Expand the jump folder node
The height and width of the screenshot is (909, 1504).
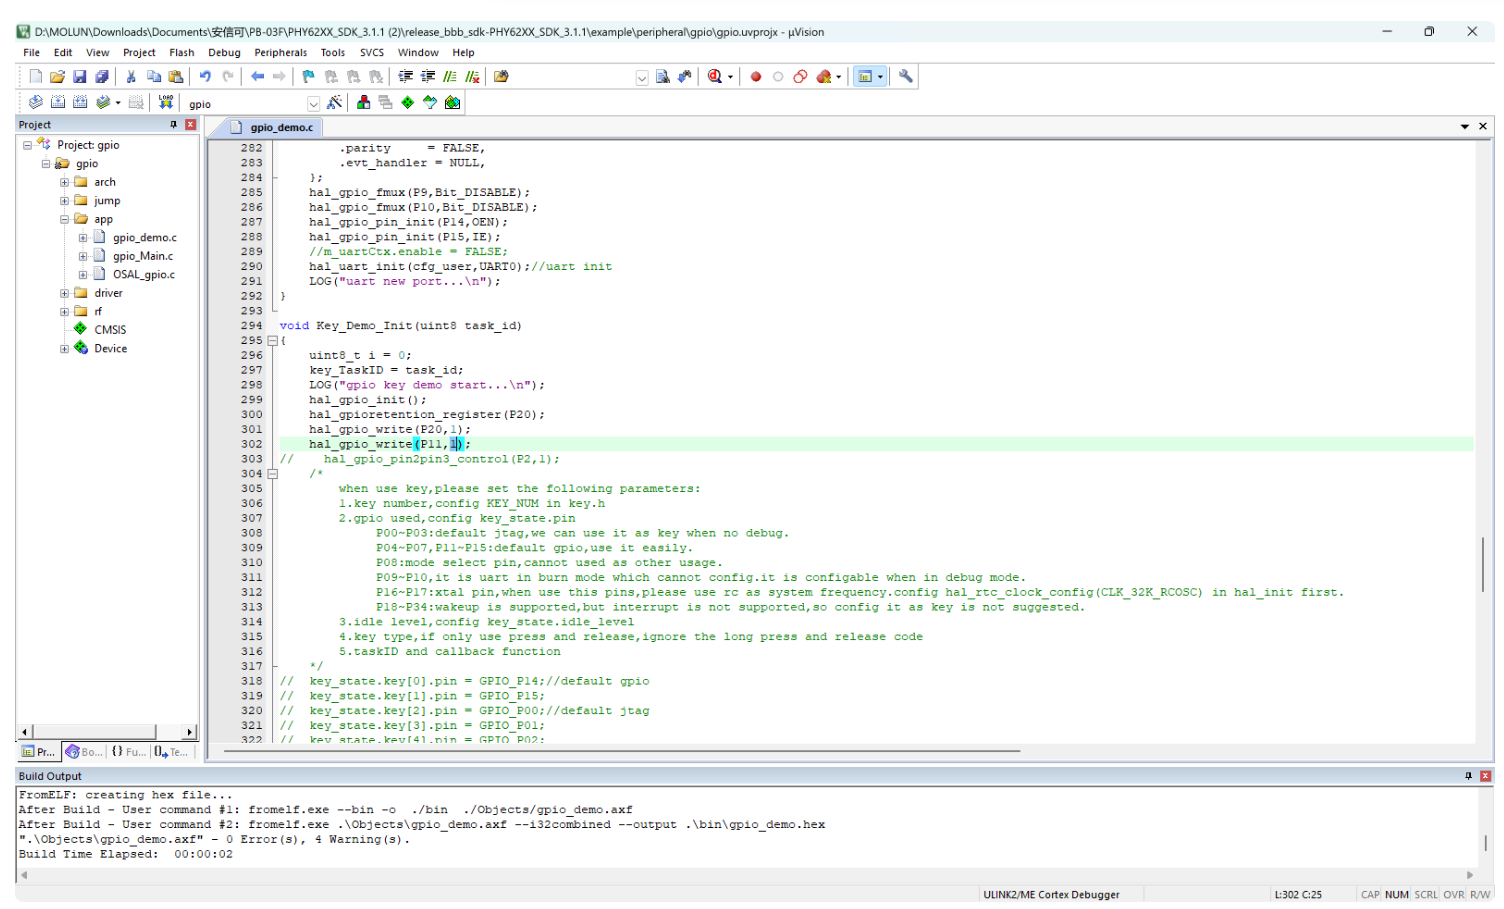click(x=64, y=201)
